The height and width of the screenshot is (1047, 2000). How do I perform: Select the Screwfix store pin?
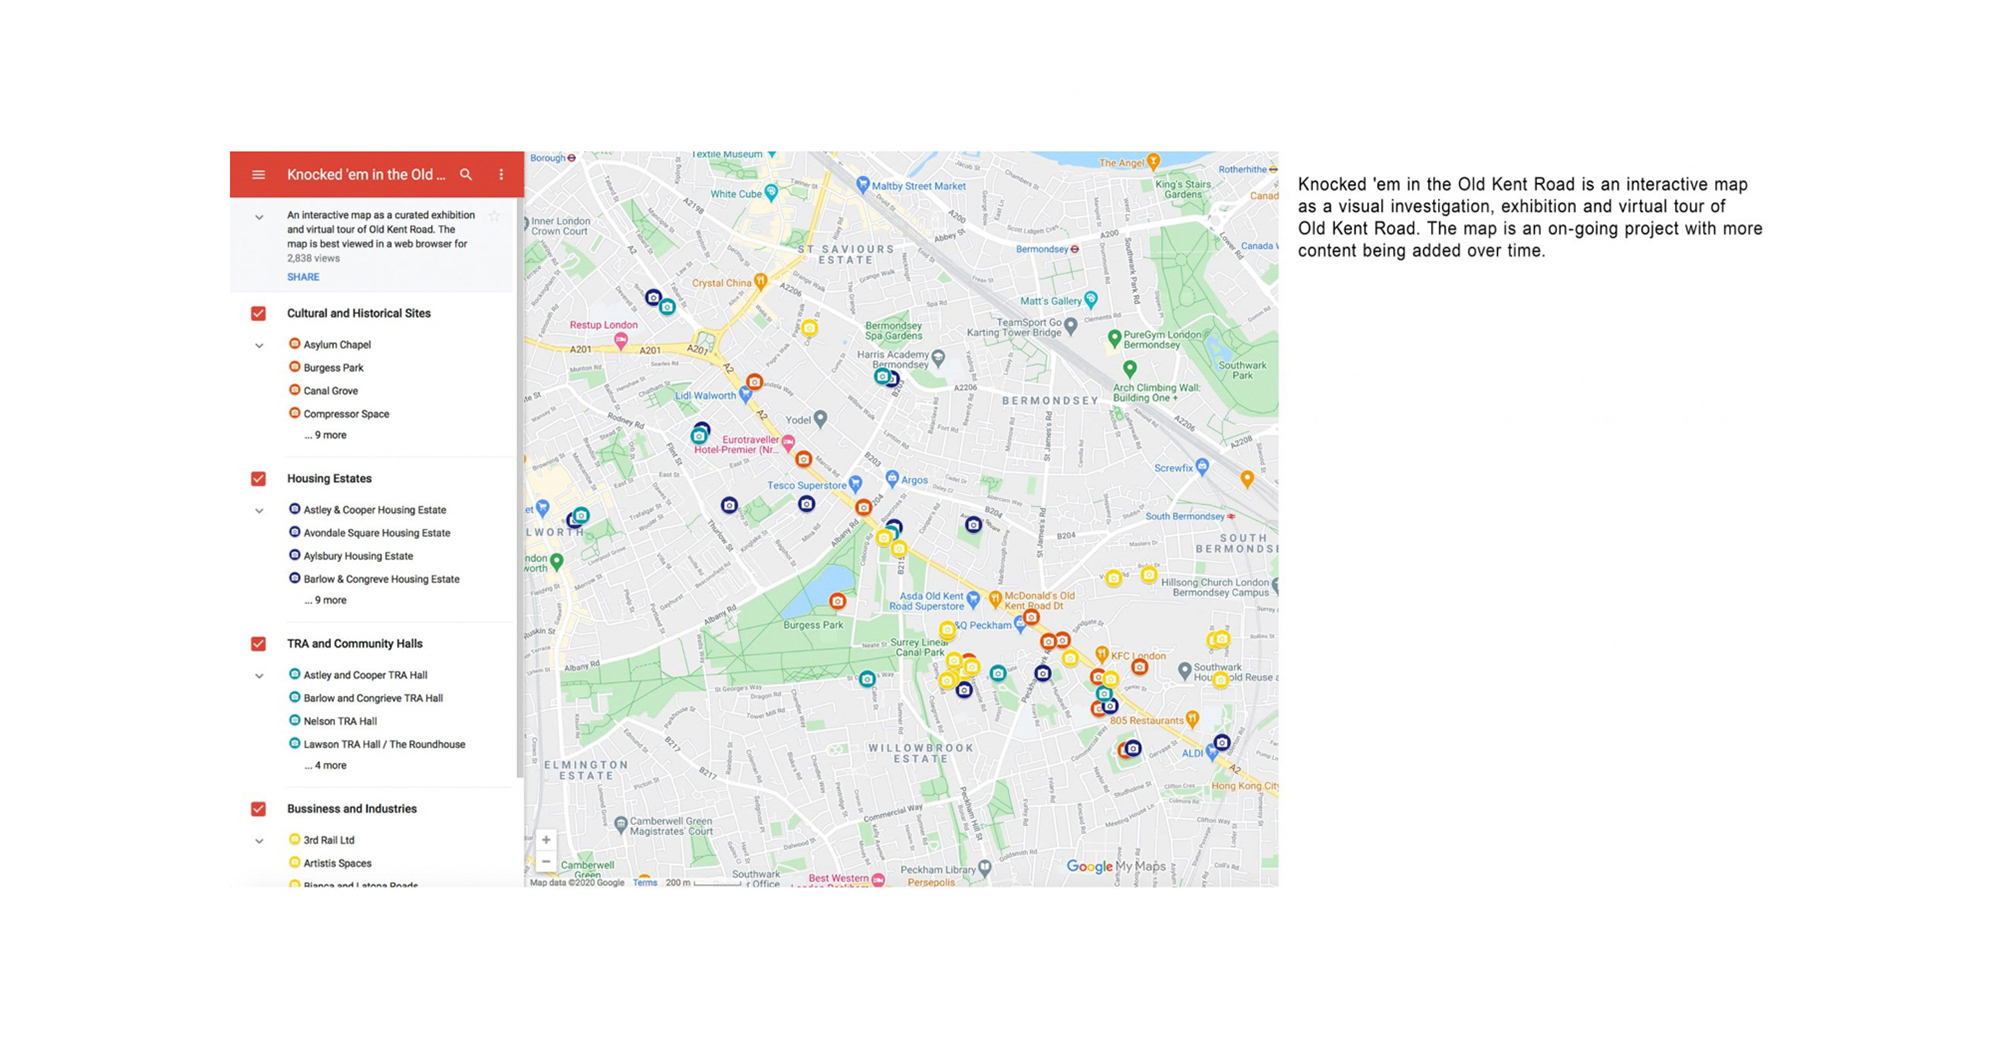pyautogui.click(x=1202, y=467)
